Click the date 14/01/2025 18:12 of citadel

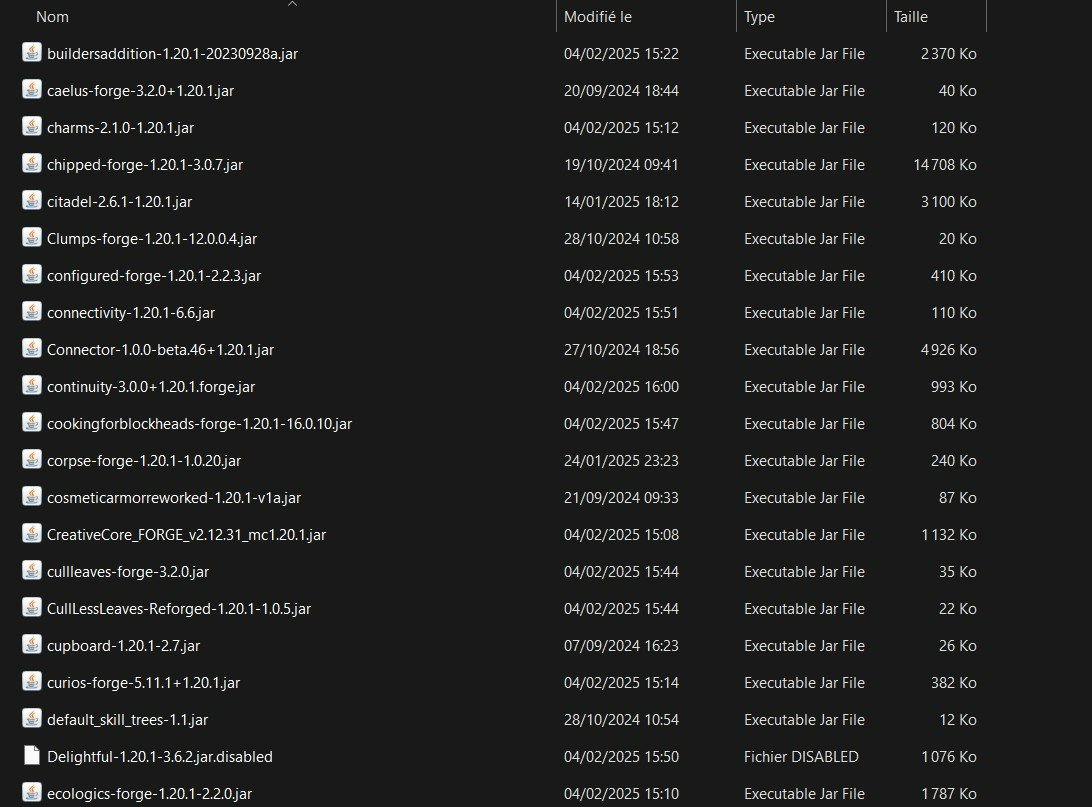(621, 201)
